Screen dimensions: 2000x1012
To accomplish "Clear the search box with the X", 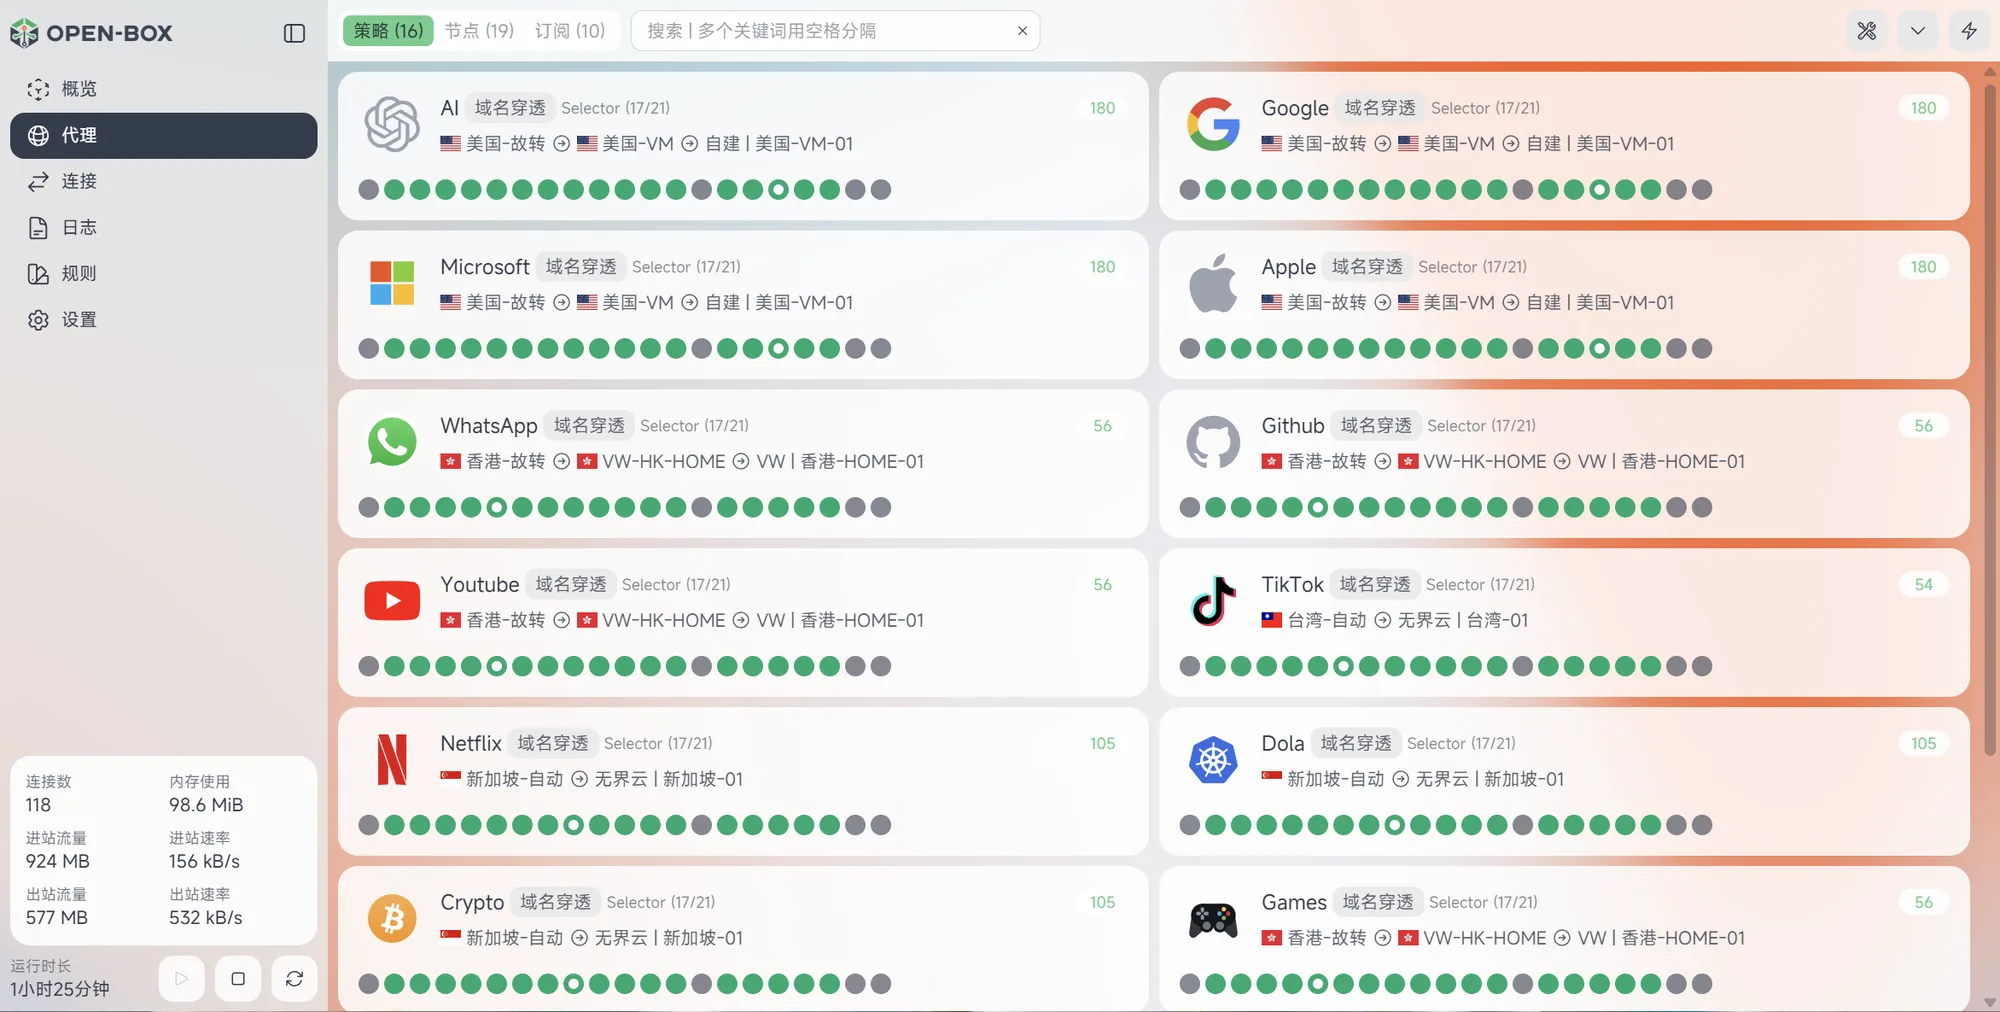I will click(1022, 31).
